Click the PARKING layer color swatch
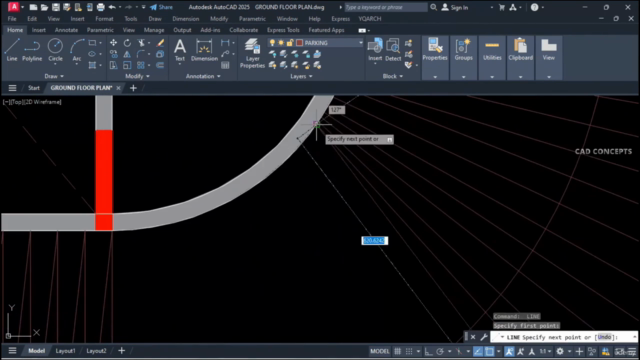This screenshot has height=360, width=640. click(300, 43)
